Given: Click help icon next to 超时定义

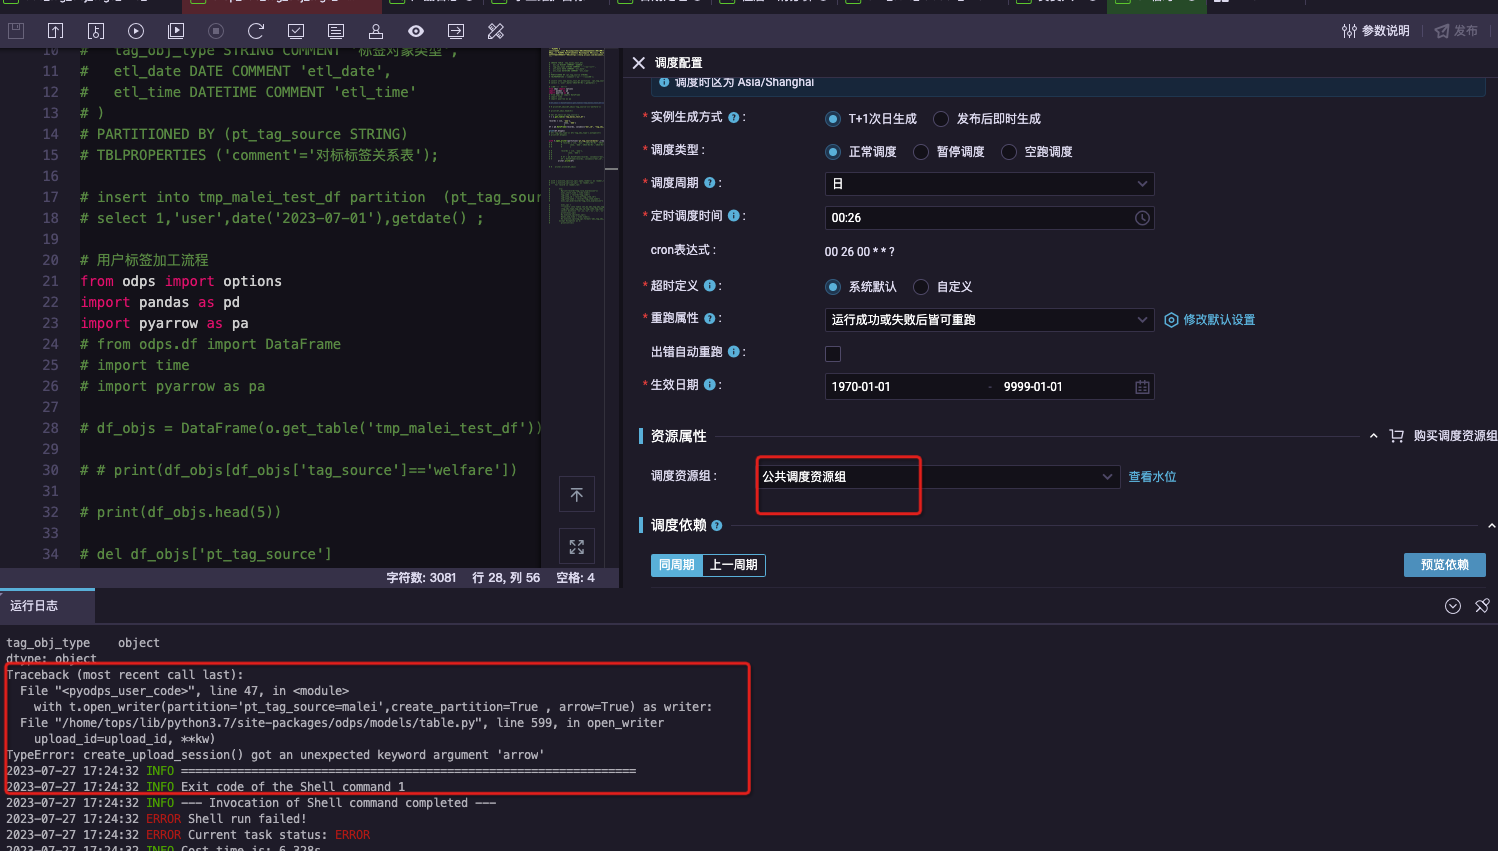Looking at the screenshot, I should (x=710, y=286).
